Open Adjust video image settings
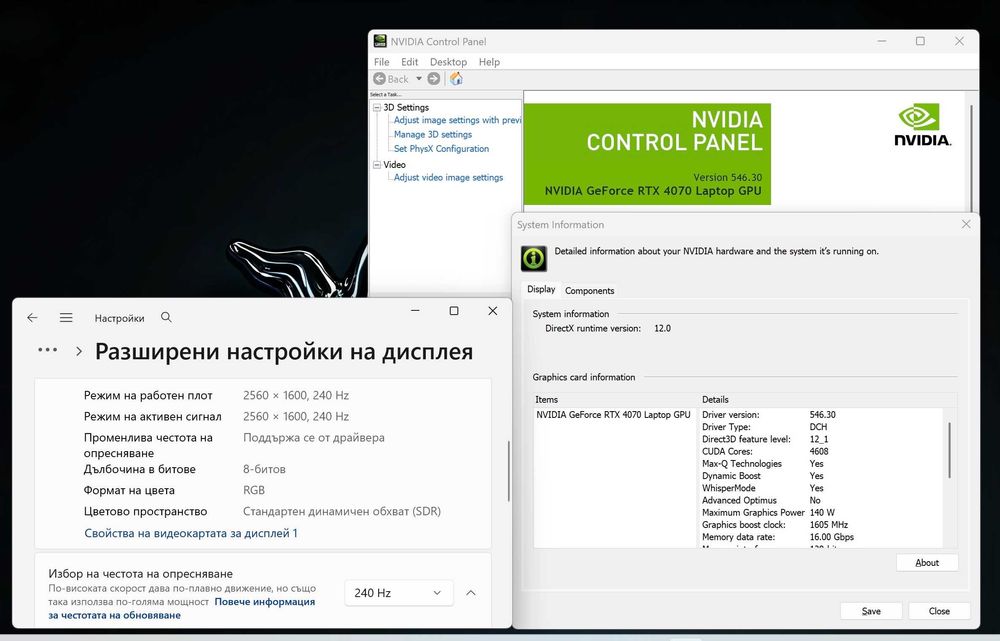The image size is (1000, 641). coord(448,177)
